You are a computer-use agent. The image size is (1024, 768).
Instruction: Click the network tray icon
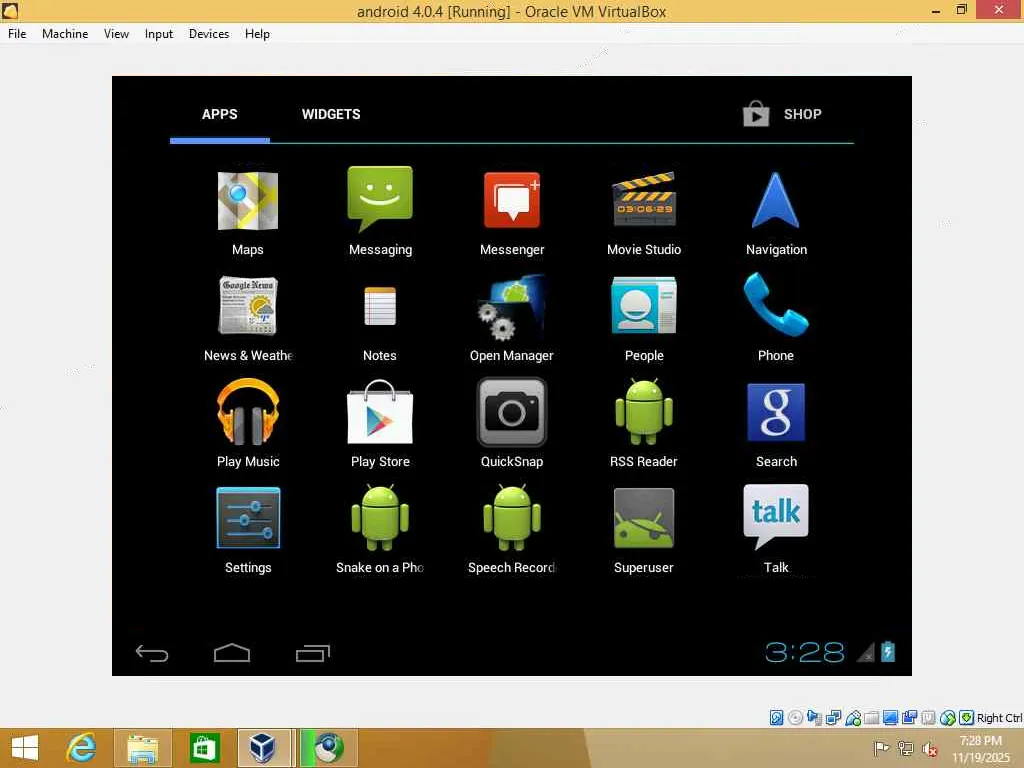[x=905, y=748]
